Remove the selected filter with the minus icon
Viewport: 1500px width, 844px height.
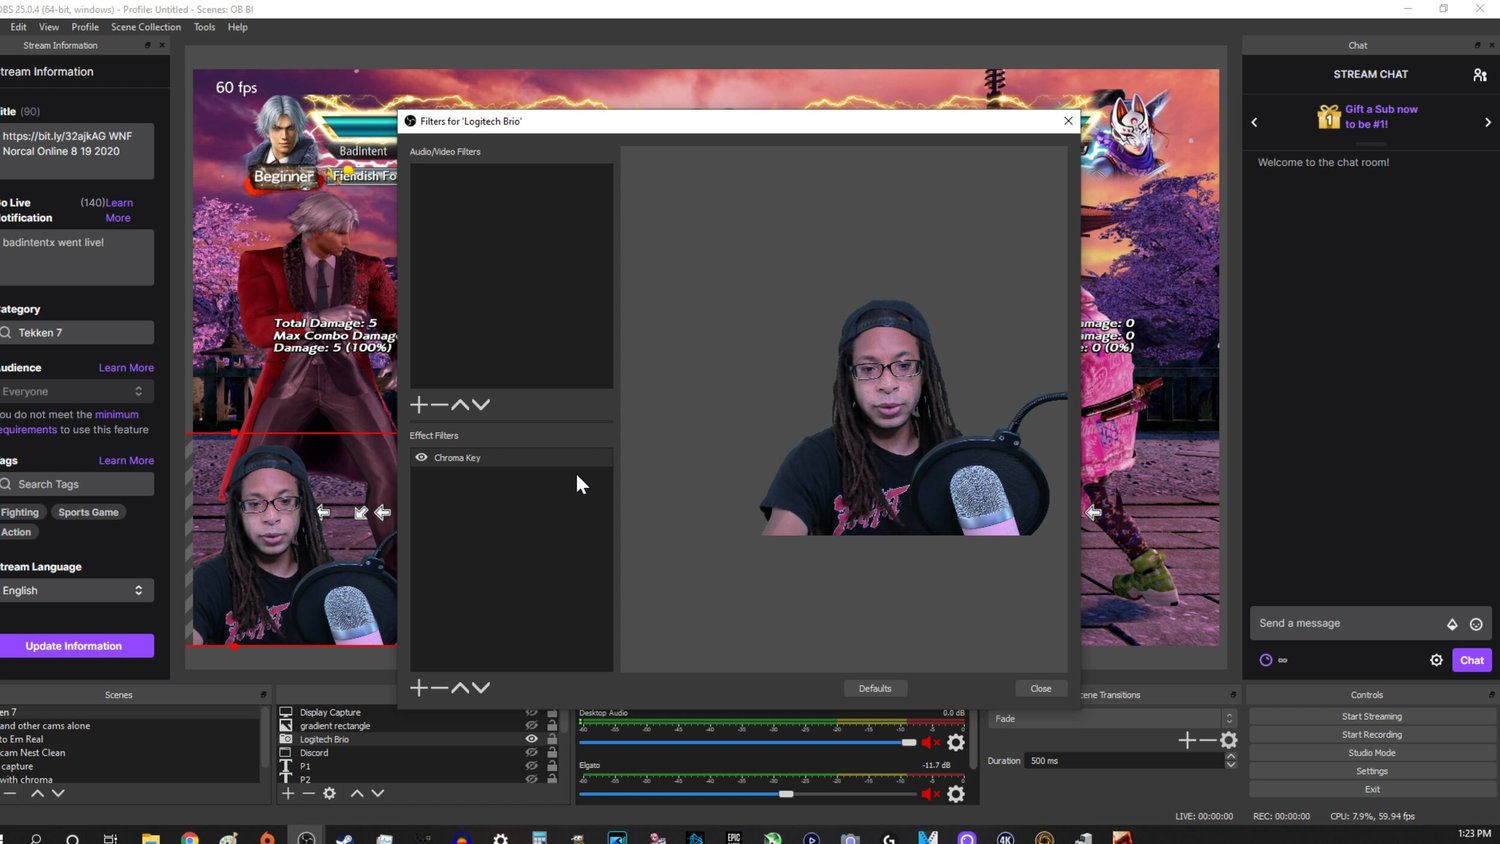point(440,687)
